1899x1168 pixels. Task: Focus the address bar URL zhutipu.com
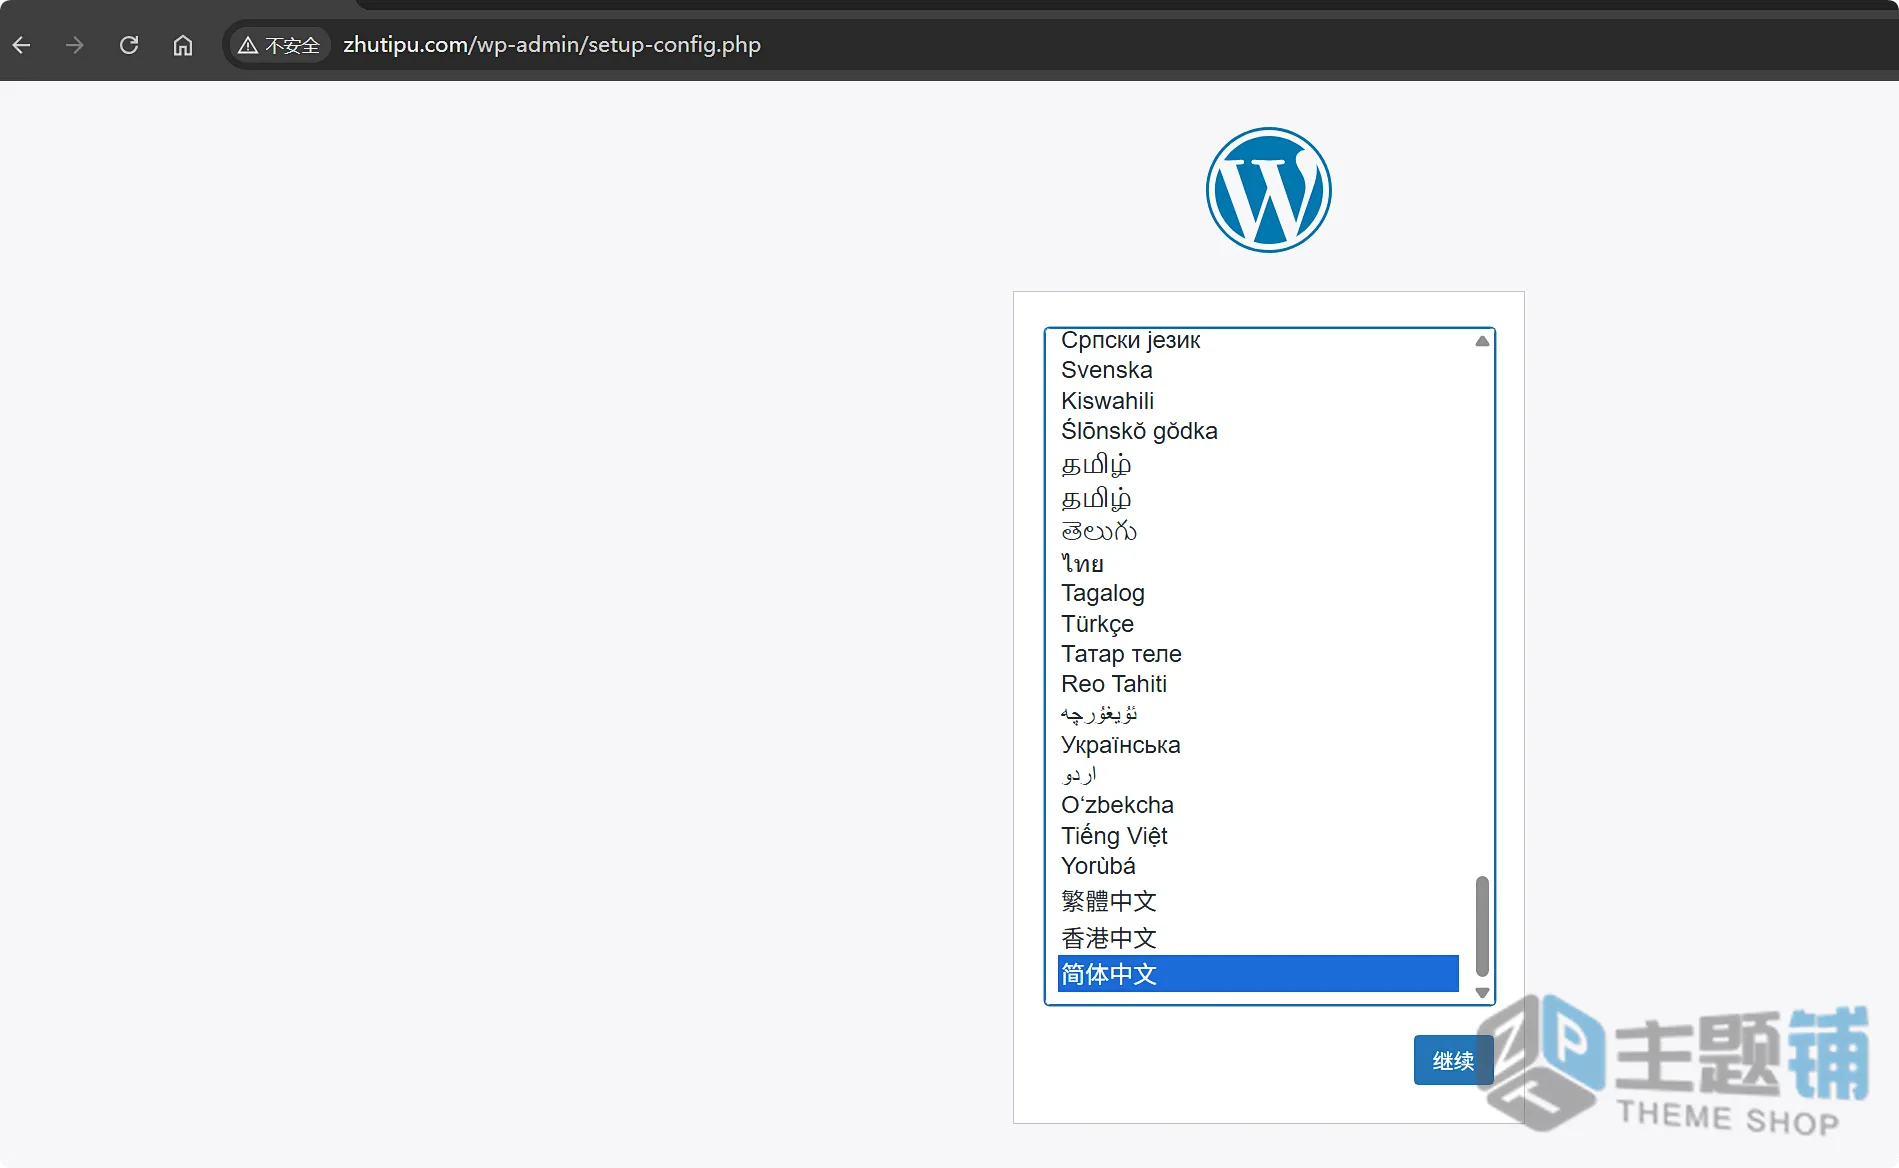(552, 45)
